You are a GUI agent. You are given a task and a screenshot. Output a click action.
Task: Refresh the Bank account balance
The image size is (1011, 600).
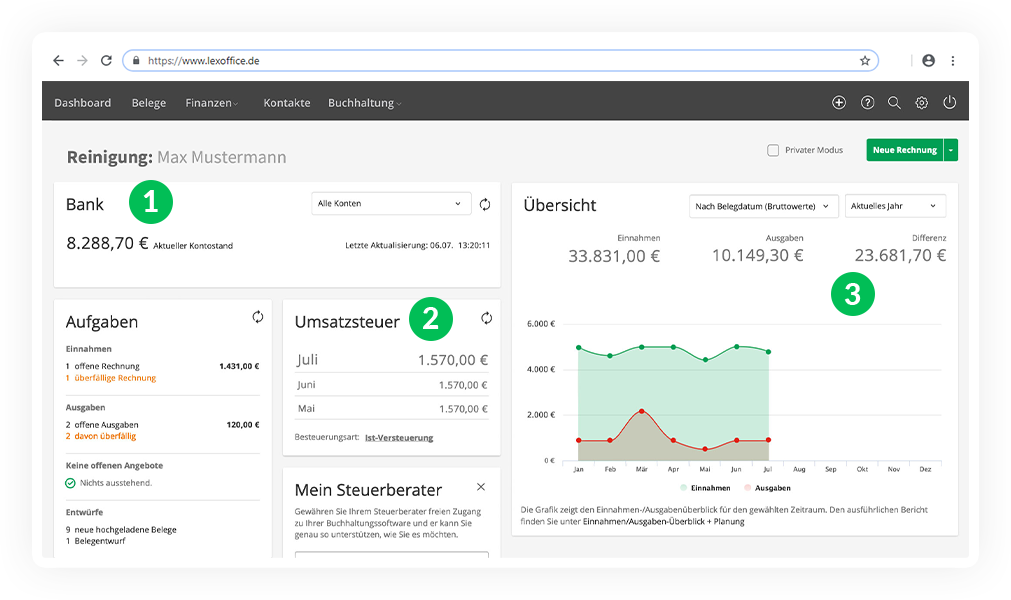coord(485,204)
